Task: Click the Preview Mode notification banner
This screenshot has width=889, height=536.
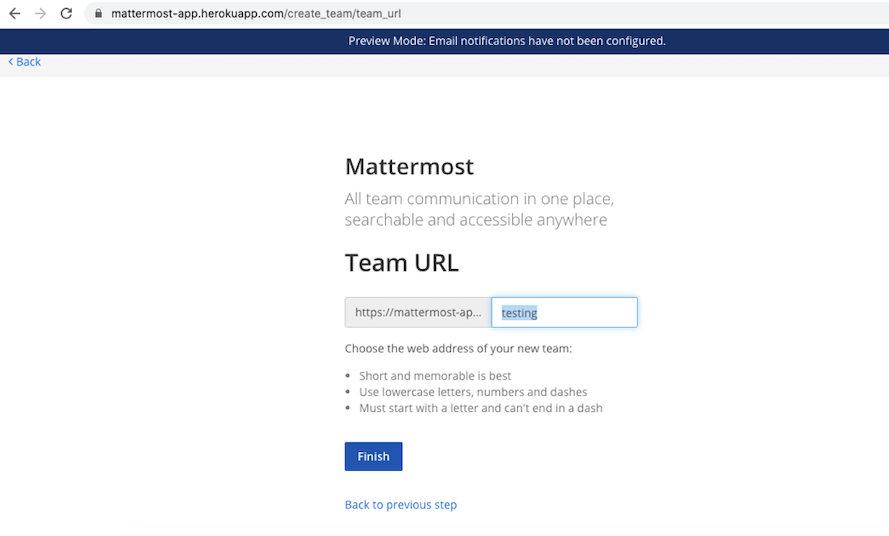Action: coord(444,41)
